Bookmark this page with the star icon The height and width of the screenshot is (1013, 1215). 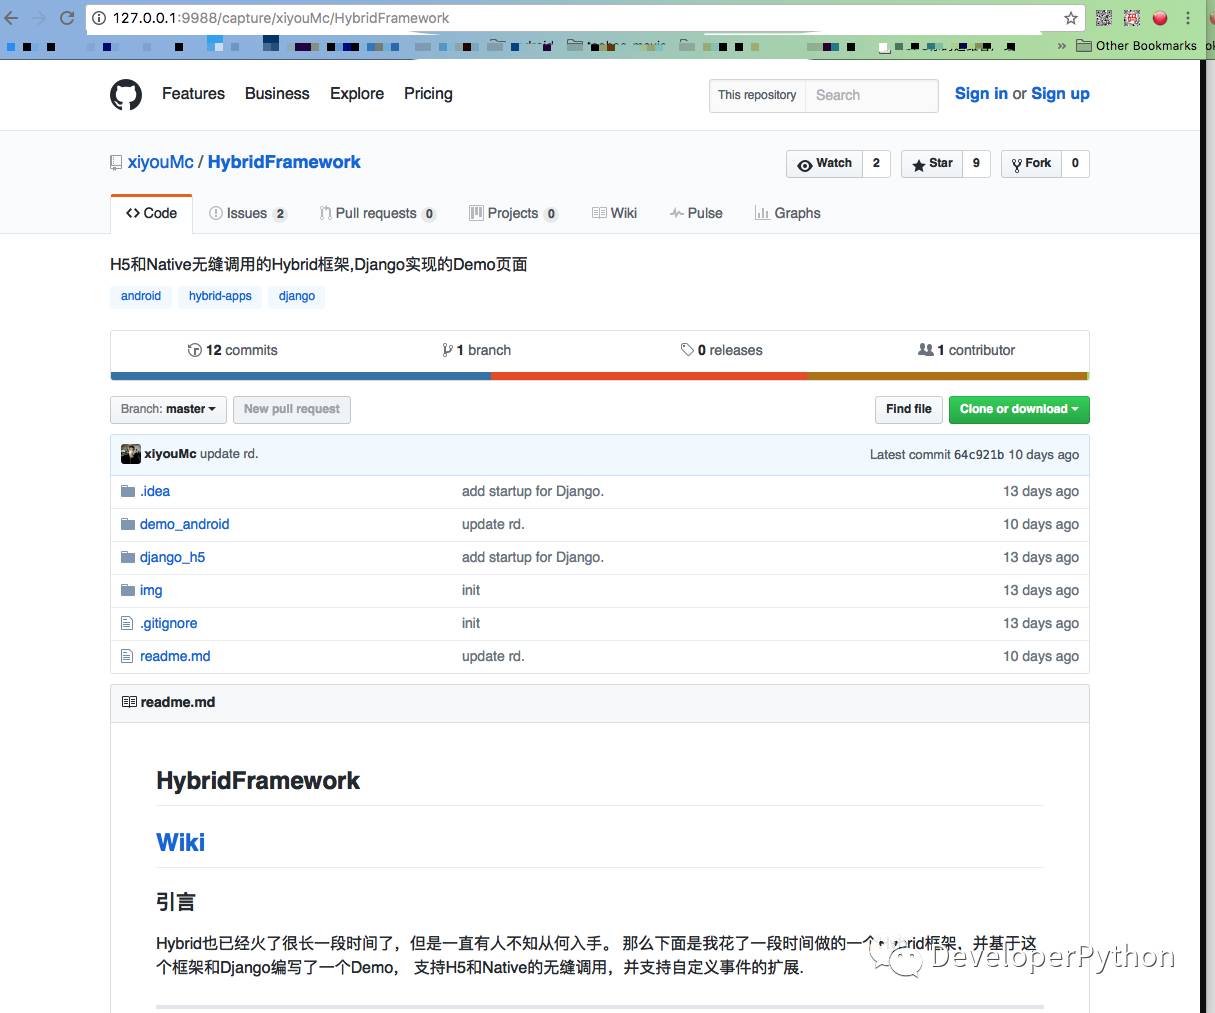(1071, 18)
